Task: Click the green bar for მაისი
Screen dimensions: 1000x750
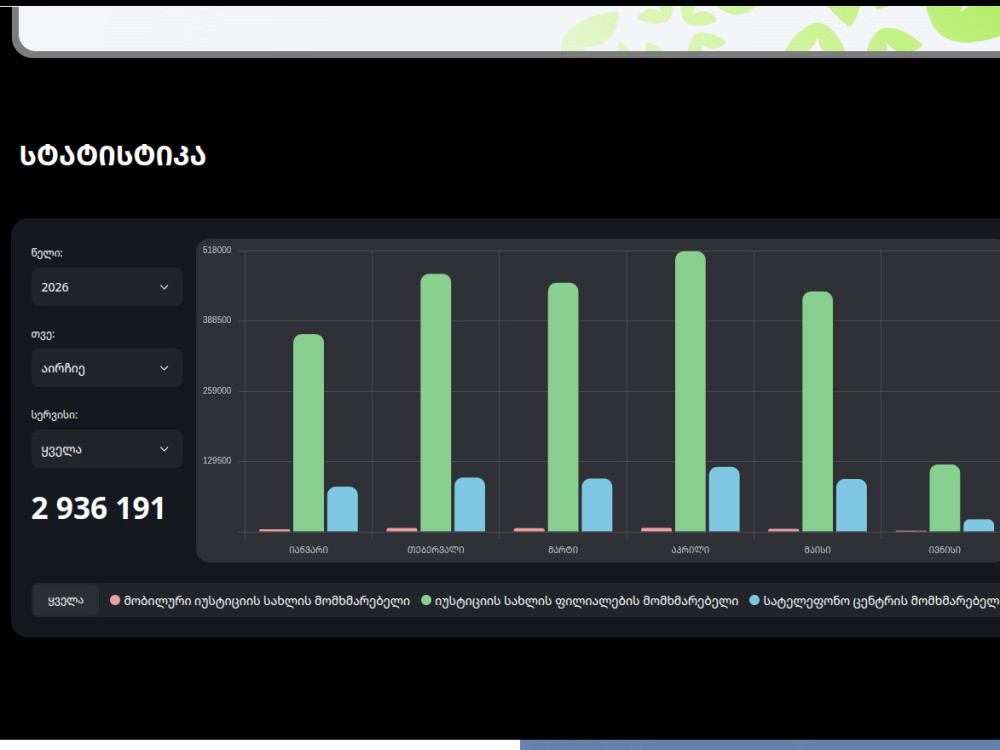Action: (818, 411)
